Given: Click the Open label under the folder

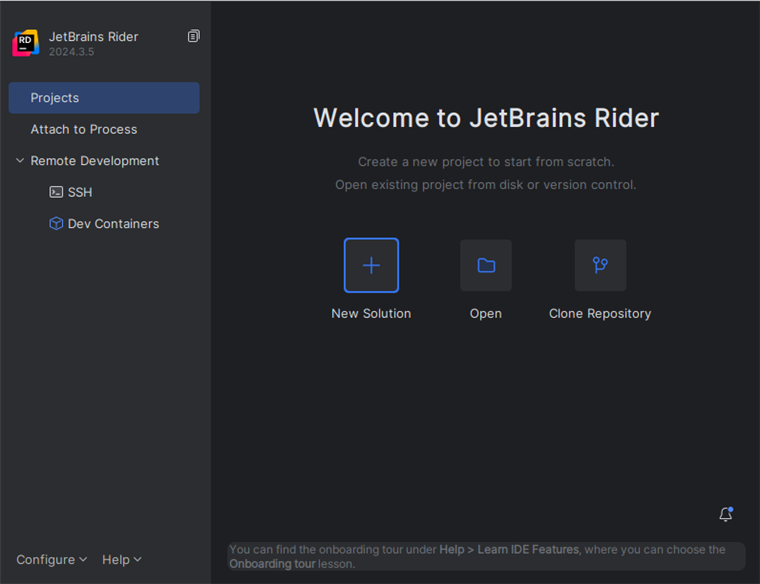Looking at the screenshot, I should pyautogui.click(x=486, y=314).
